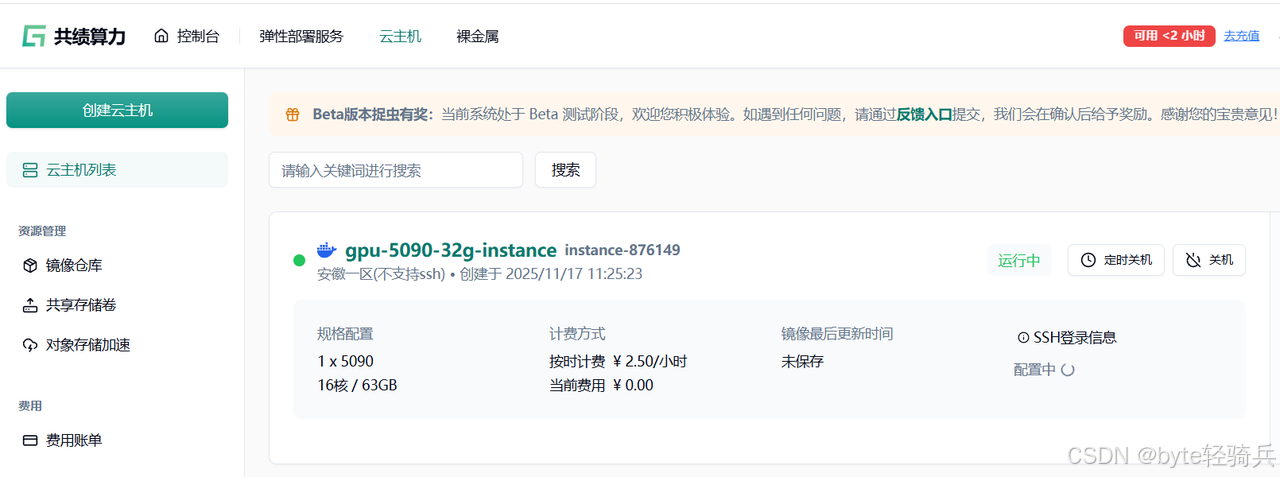Image resolution: width=1280 pixels, height=477 pixels.
Task: Click the gpu-5090-32g-instance name
Action: coord(451,250)
